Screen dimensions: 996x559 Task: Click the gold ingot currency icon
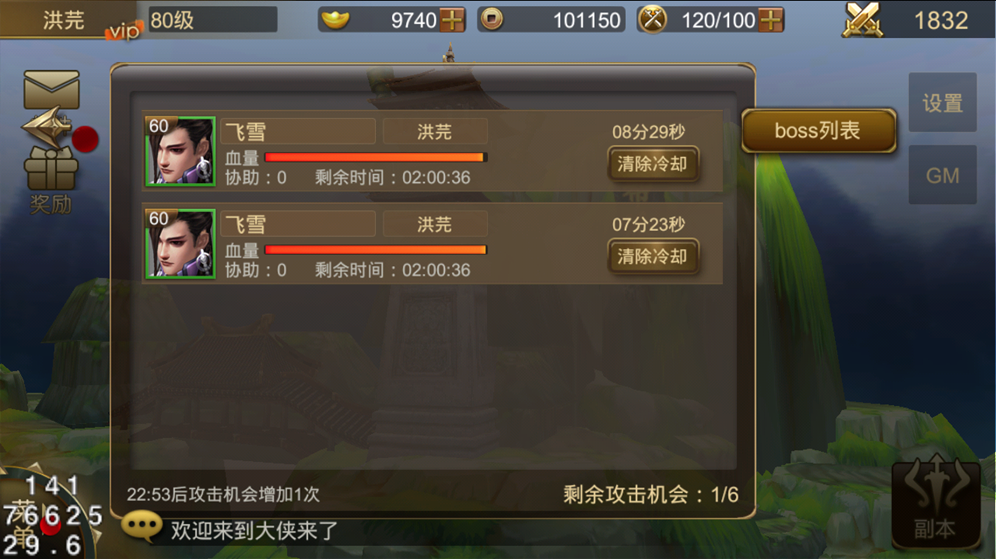[335, 20]
